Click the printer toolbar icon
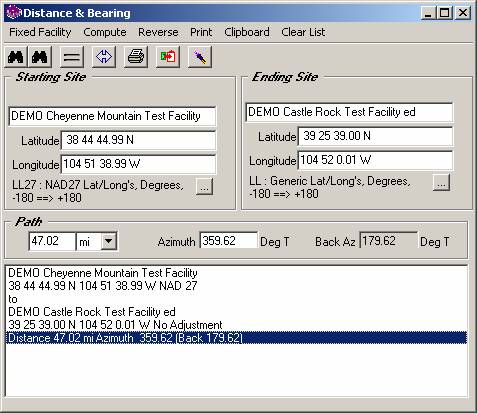The image size is (477, 413). [136, 57]
